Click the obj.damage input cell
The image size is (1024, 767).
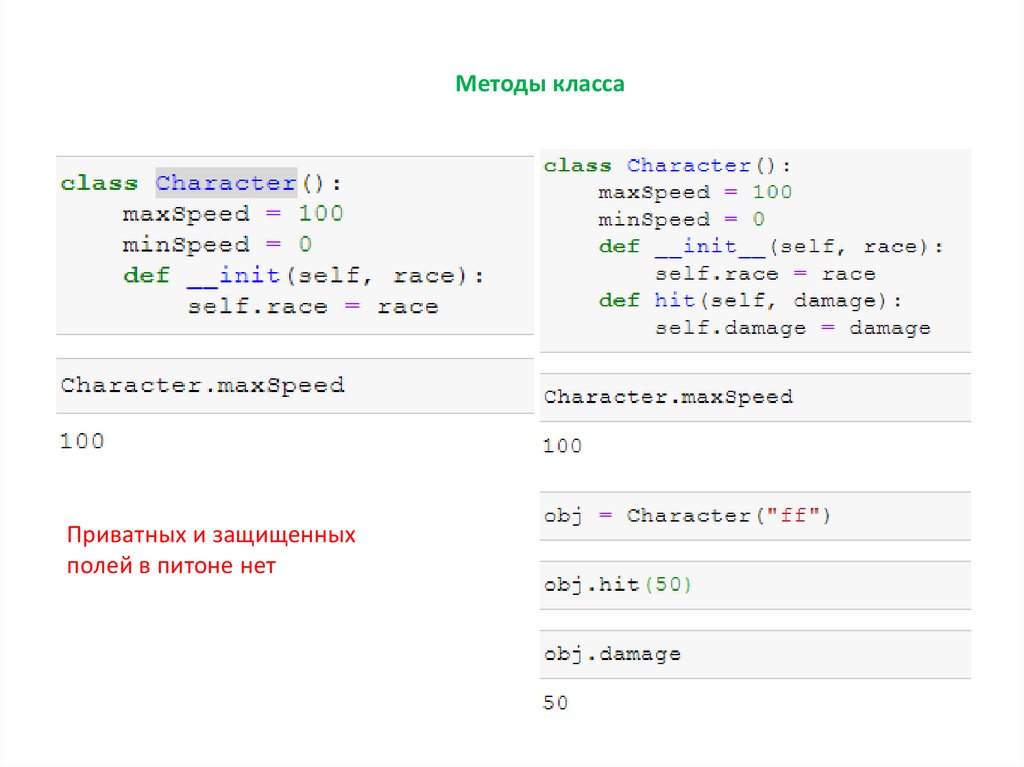[x=612, y=654]
